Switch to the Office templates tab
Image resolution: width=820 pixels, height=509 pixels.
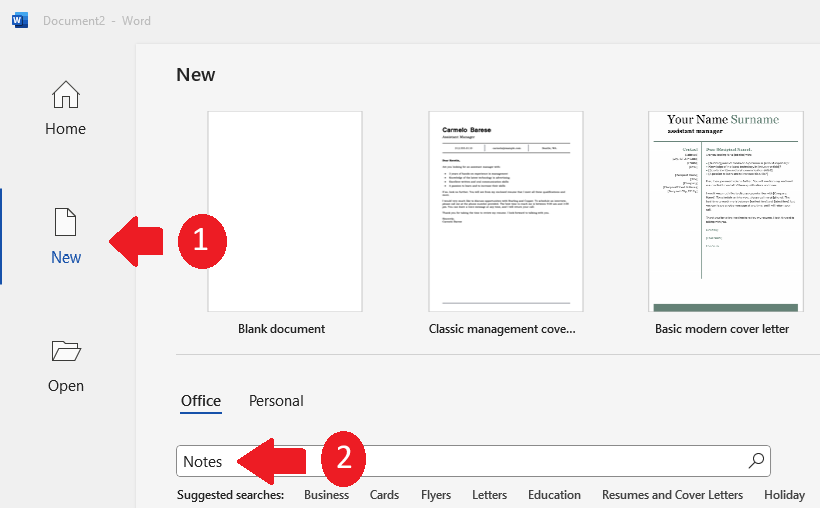click(x=201, y=401)
